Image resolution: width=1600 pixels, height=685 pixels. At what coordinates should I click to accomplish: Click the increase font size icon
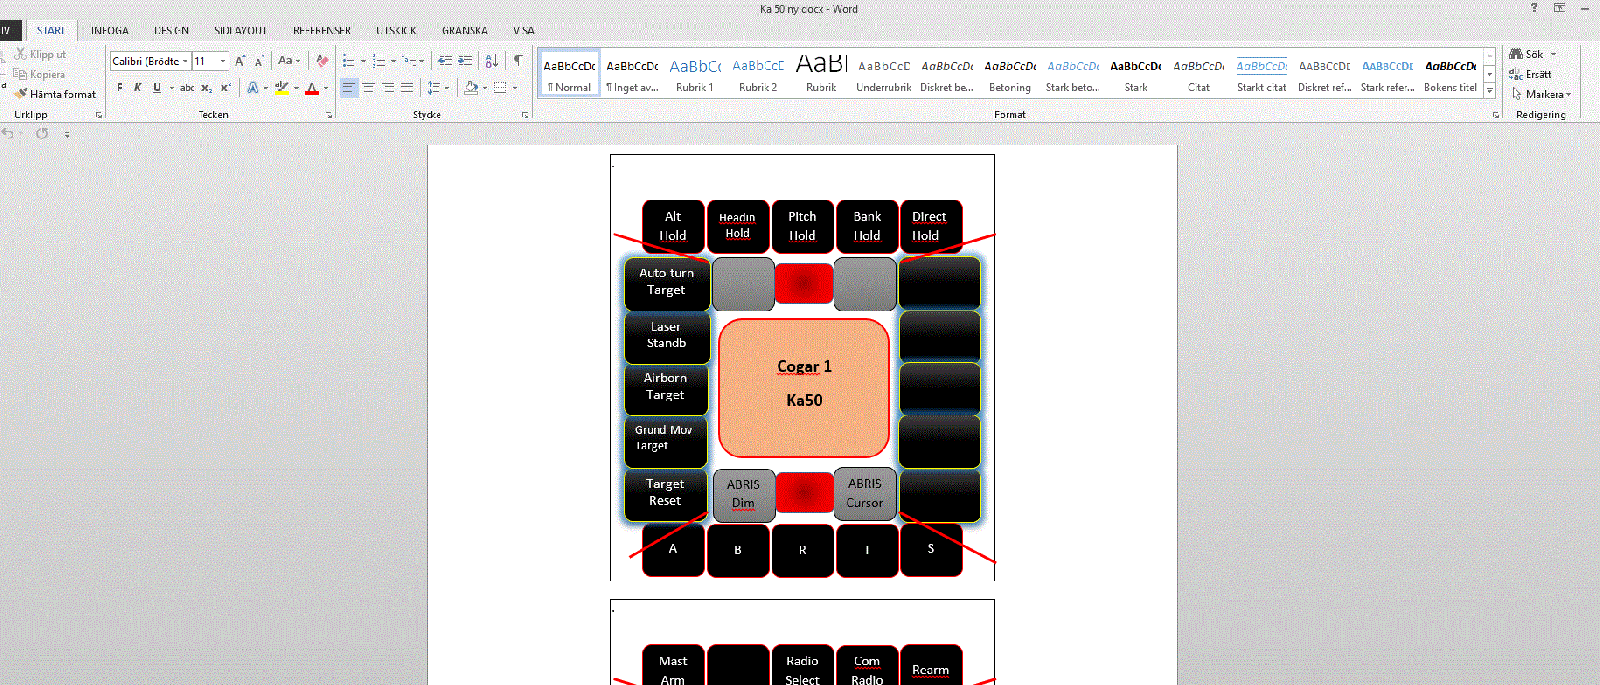[240, 61]
